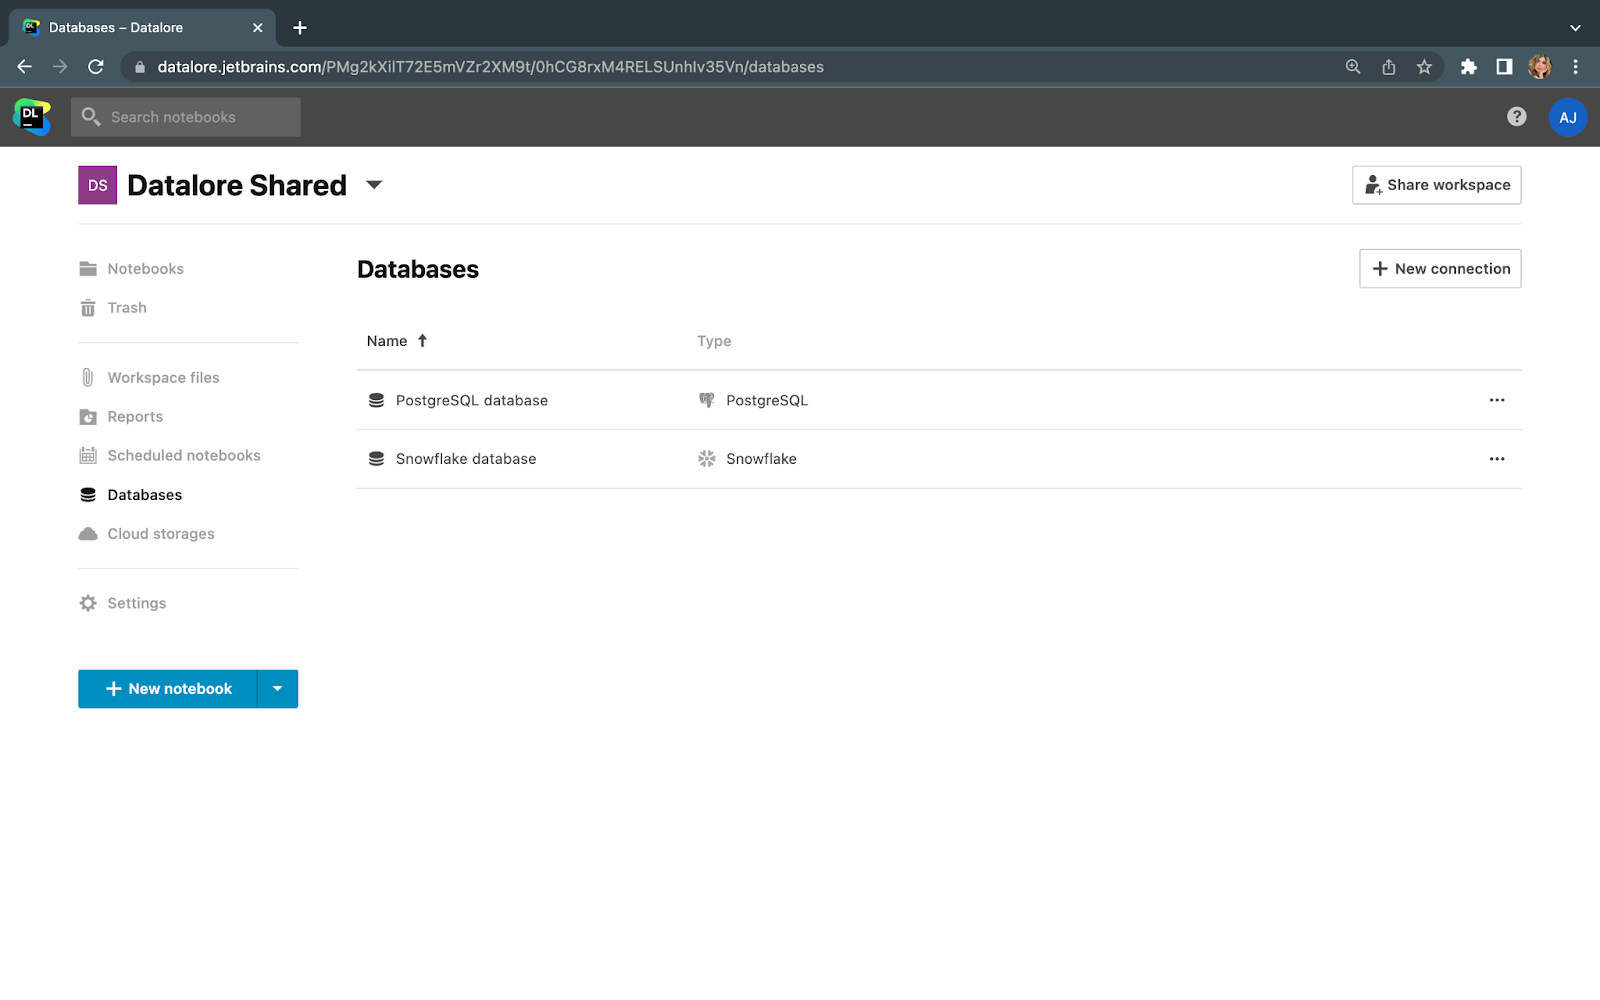Toggle the browser side panel icon

[x=1504, y=67]
